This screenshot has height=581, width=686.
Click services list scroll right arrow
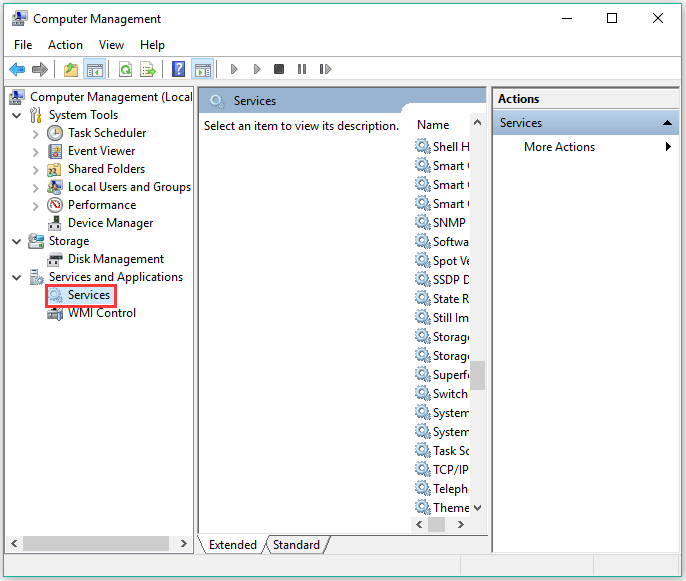click(461, 525)
